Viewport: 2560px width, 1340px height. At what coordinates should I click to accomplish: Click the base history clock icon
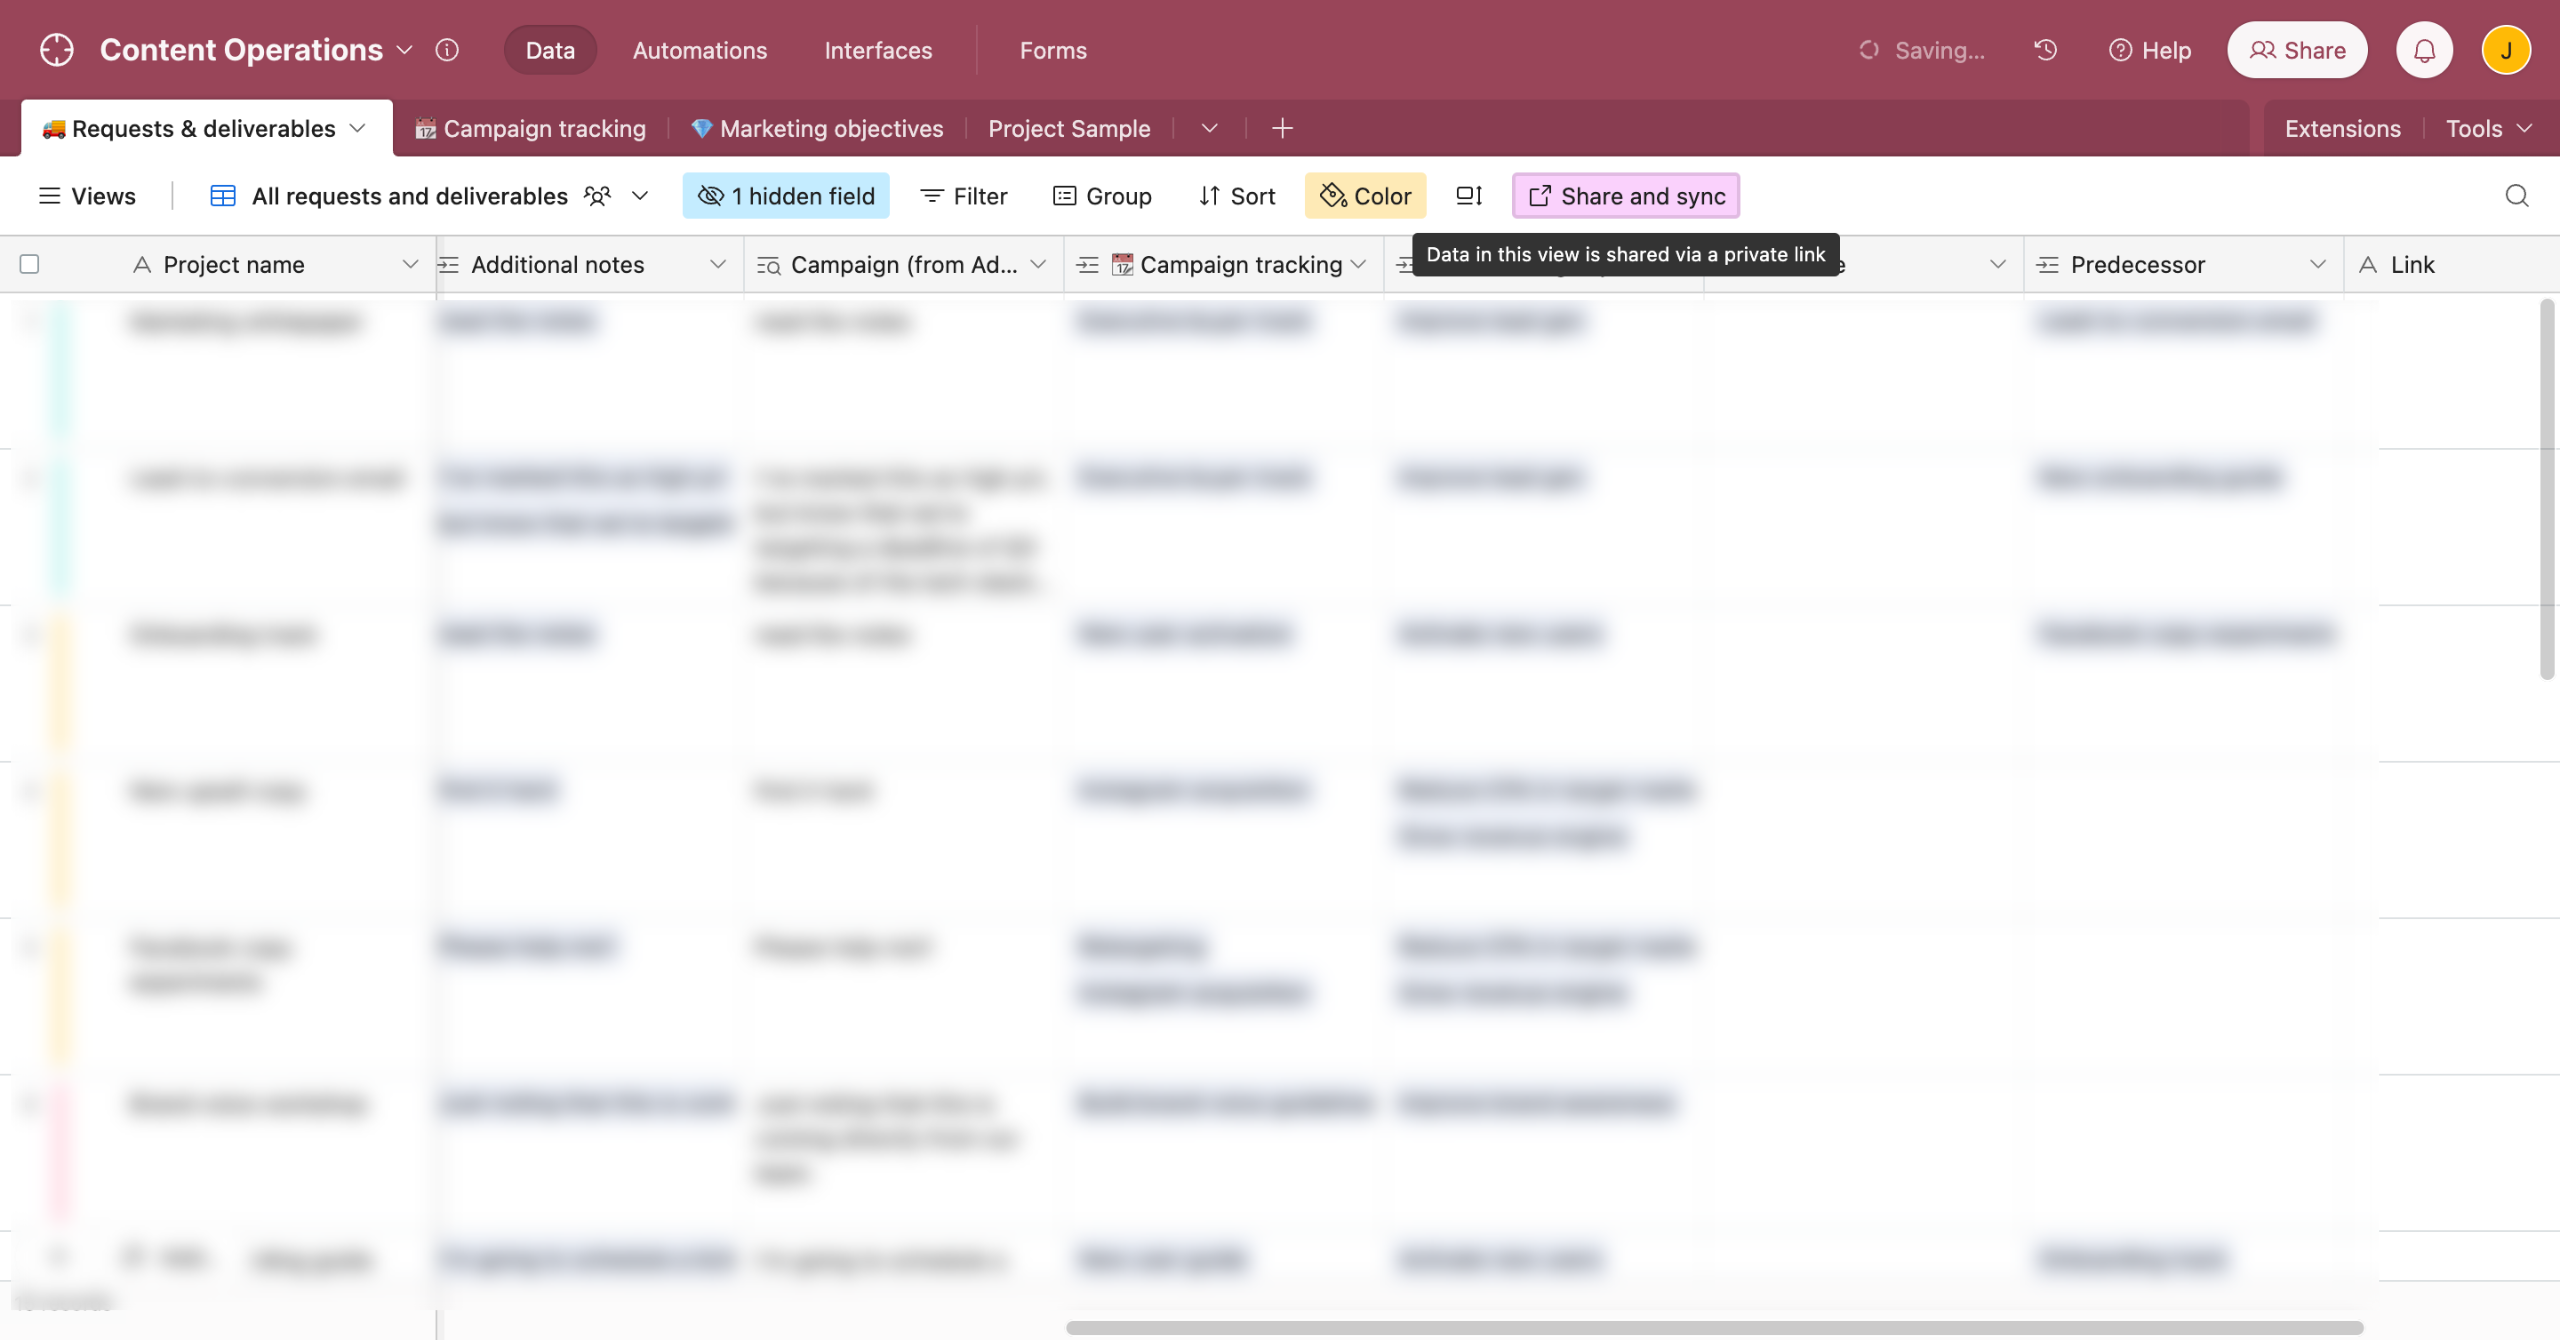(2045, 50)
